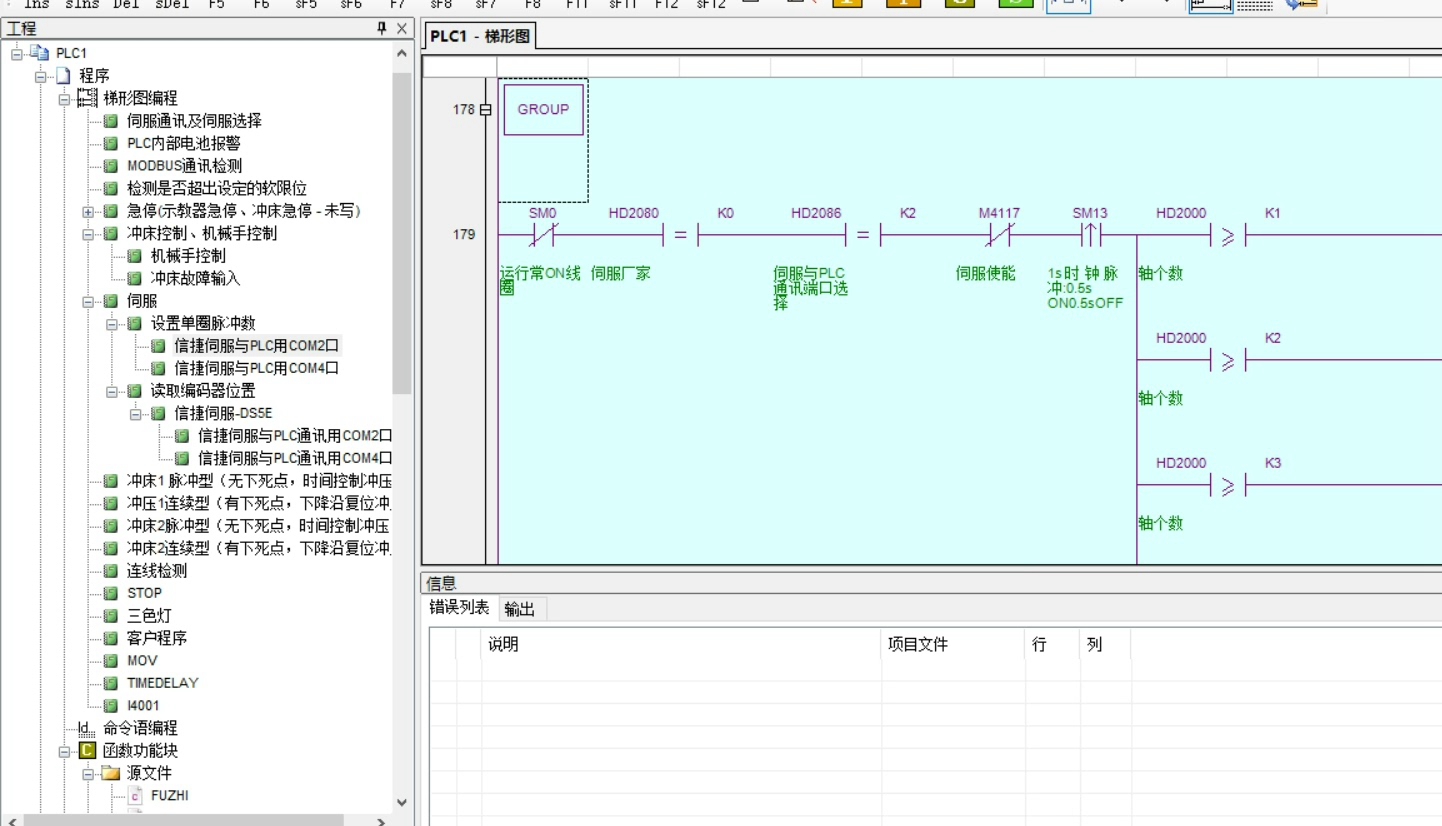Click the 项目文件 column header
This screenshot has height=826, width=1442.
click(x=953, y=645)
